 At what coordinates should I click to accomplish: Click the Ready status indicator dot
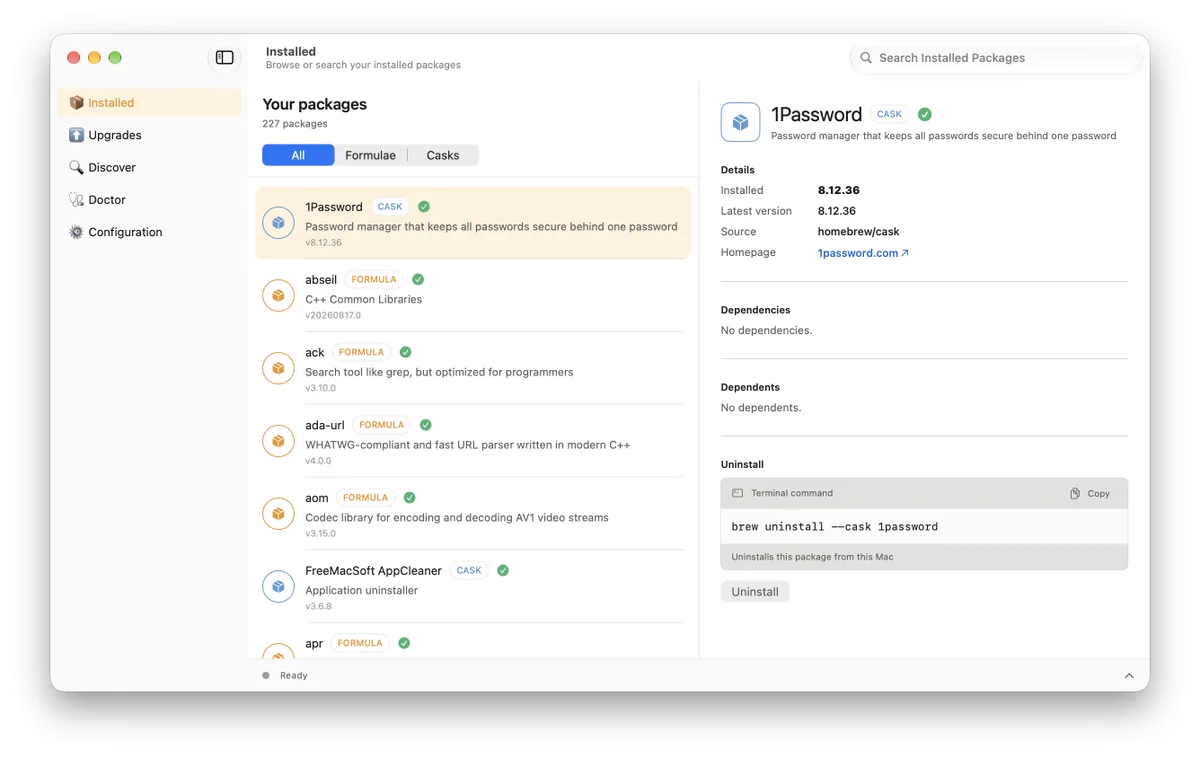[266, 675]
